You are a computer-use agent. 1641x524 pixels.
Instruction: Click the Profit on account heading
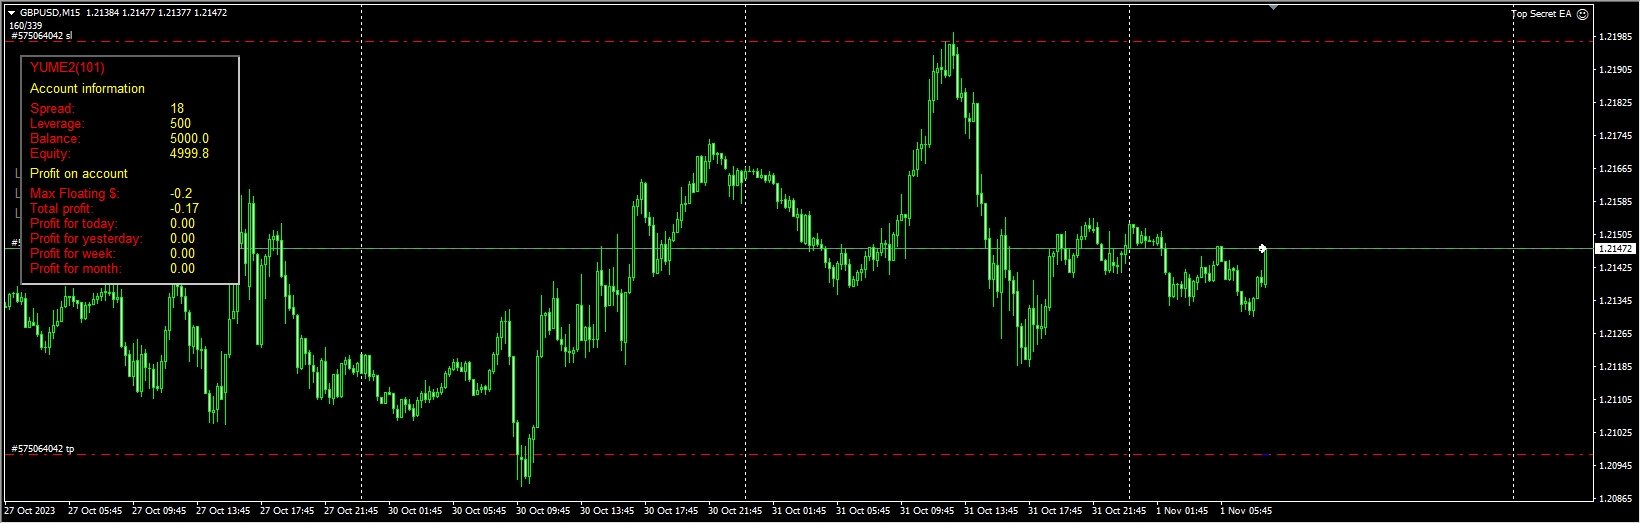pos(79,173)
